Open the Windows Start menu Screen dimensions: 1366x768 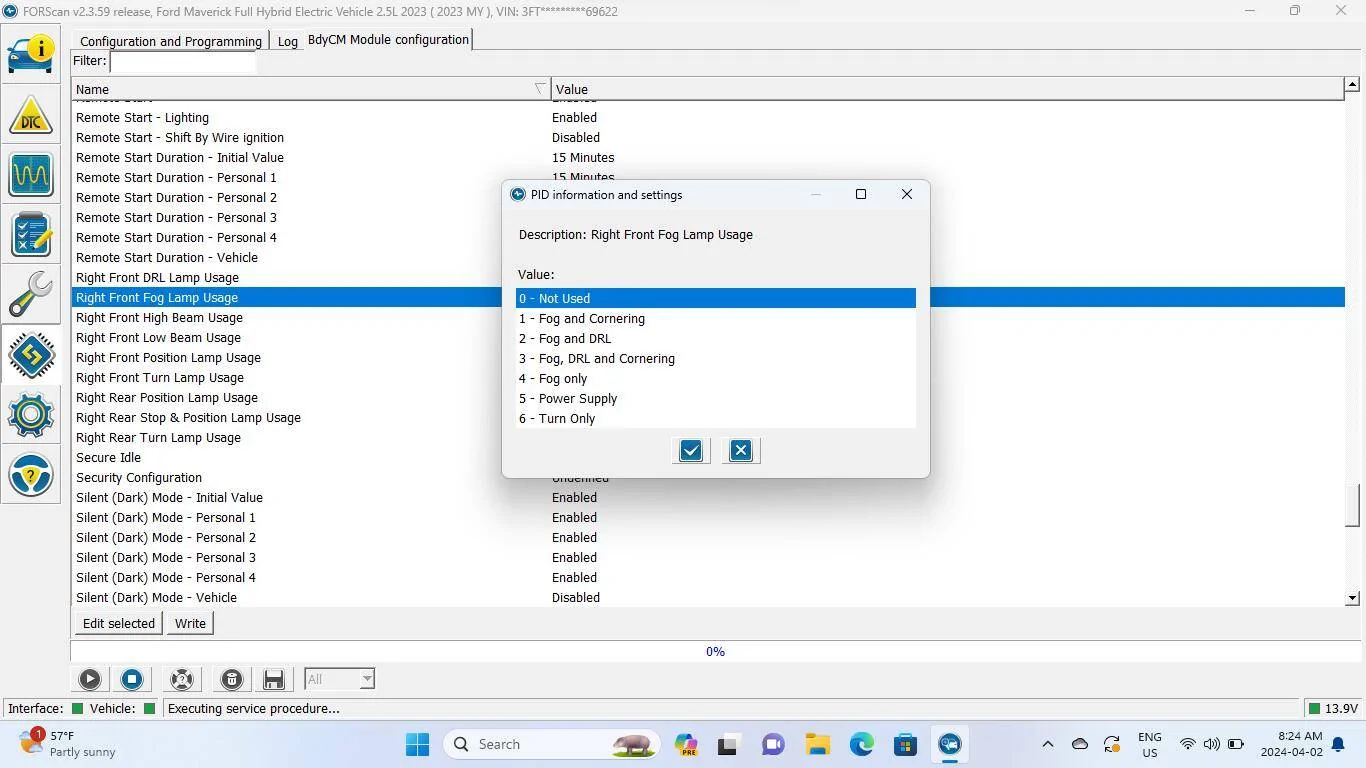418,744
